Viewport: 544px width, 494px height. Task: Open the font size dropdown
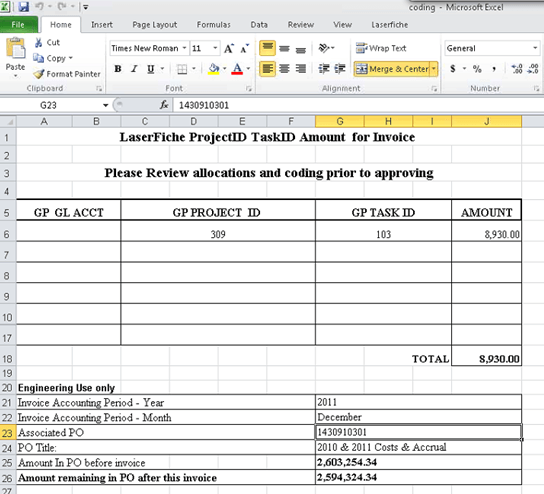point(215,48)
